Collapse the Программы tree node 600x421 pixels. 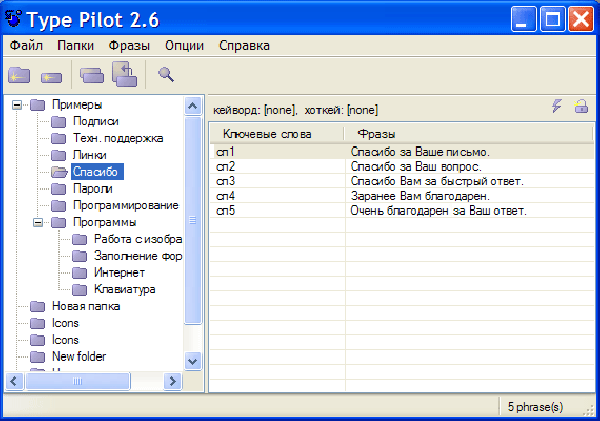pos(38,222)
